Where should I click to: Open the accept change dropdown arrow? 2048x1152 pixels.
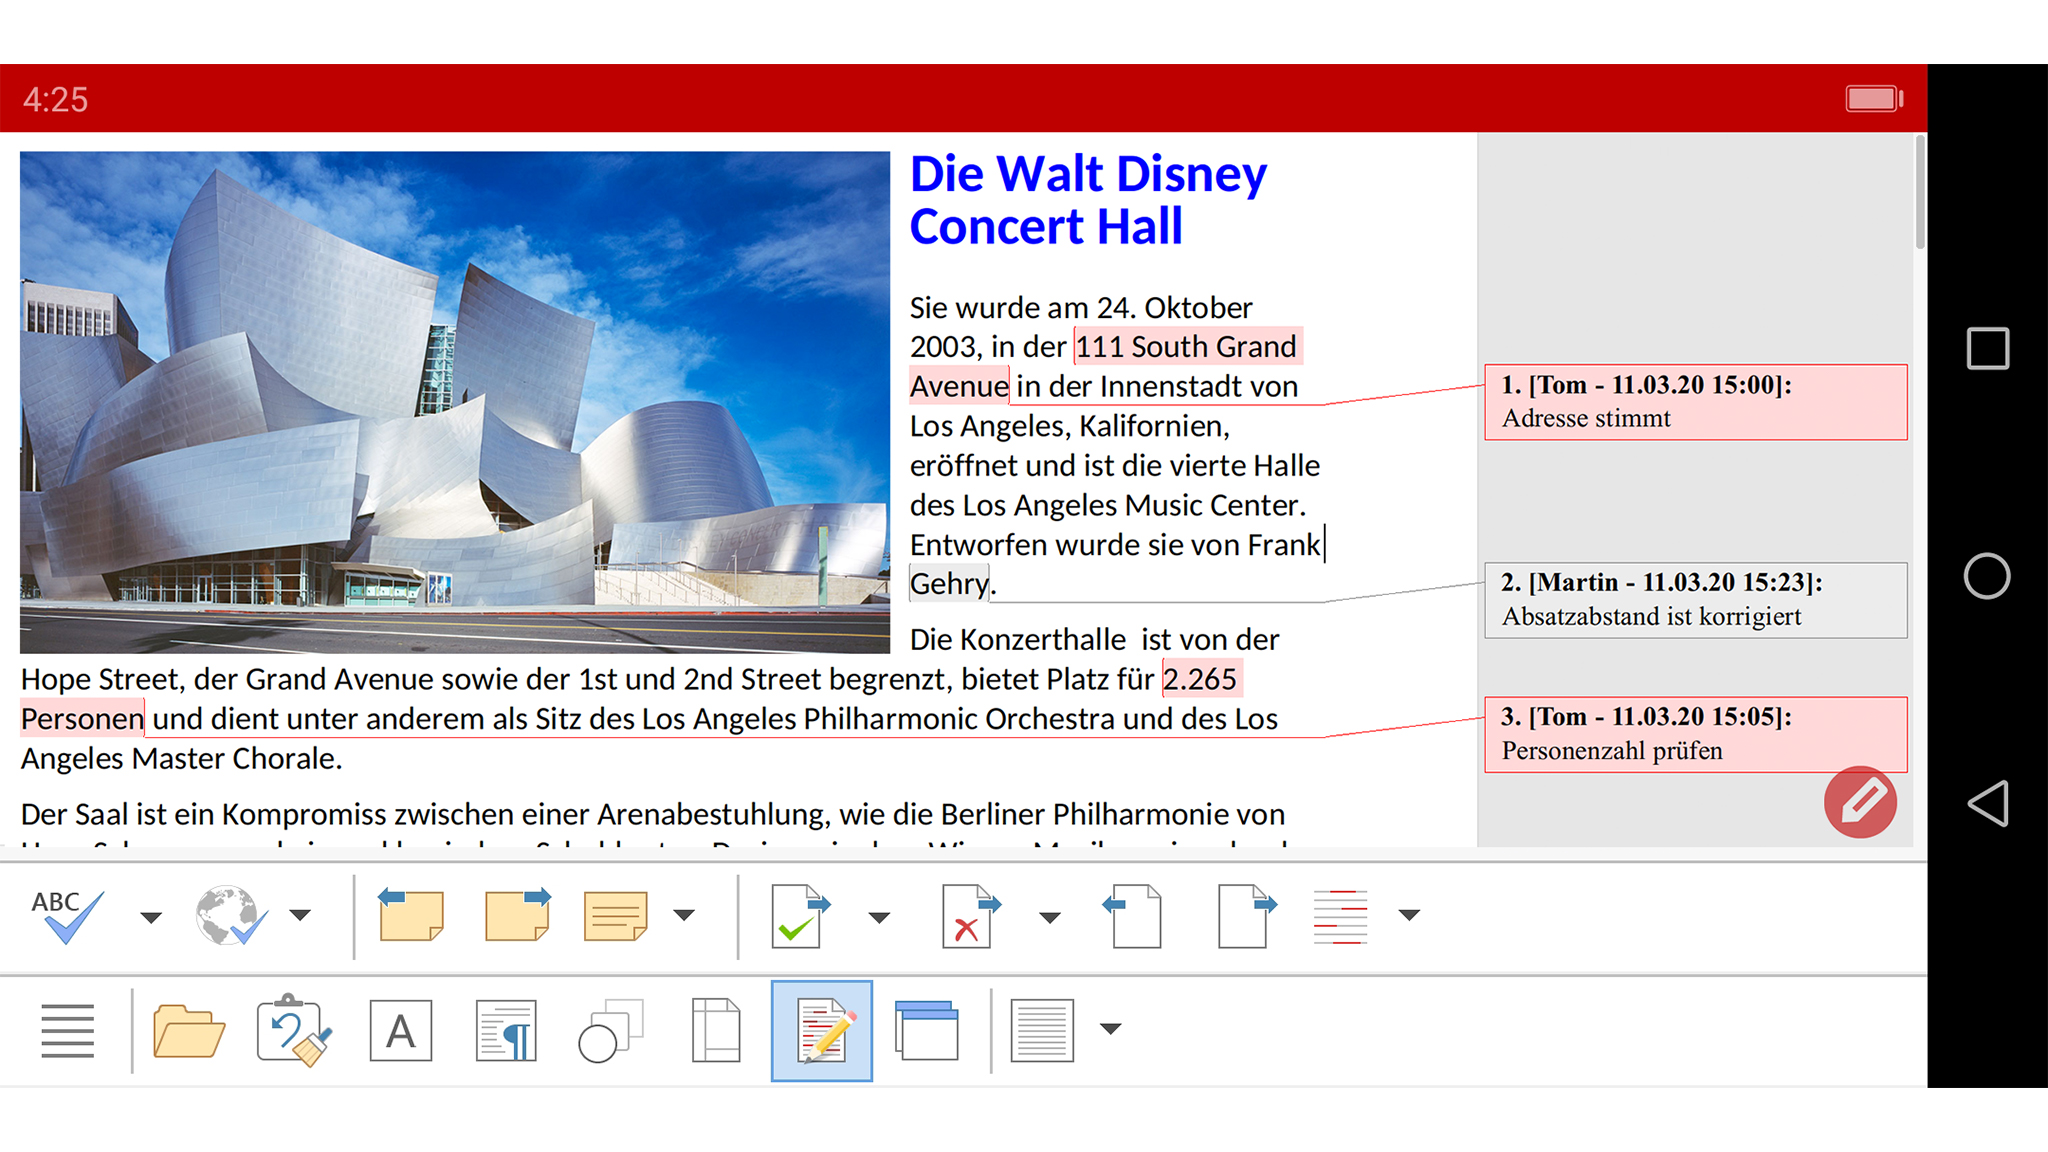[x=879, y=917]
